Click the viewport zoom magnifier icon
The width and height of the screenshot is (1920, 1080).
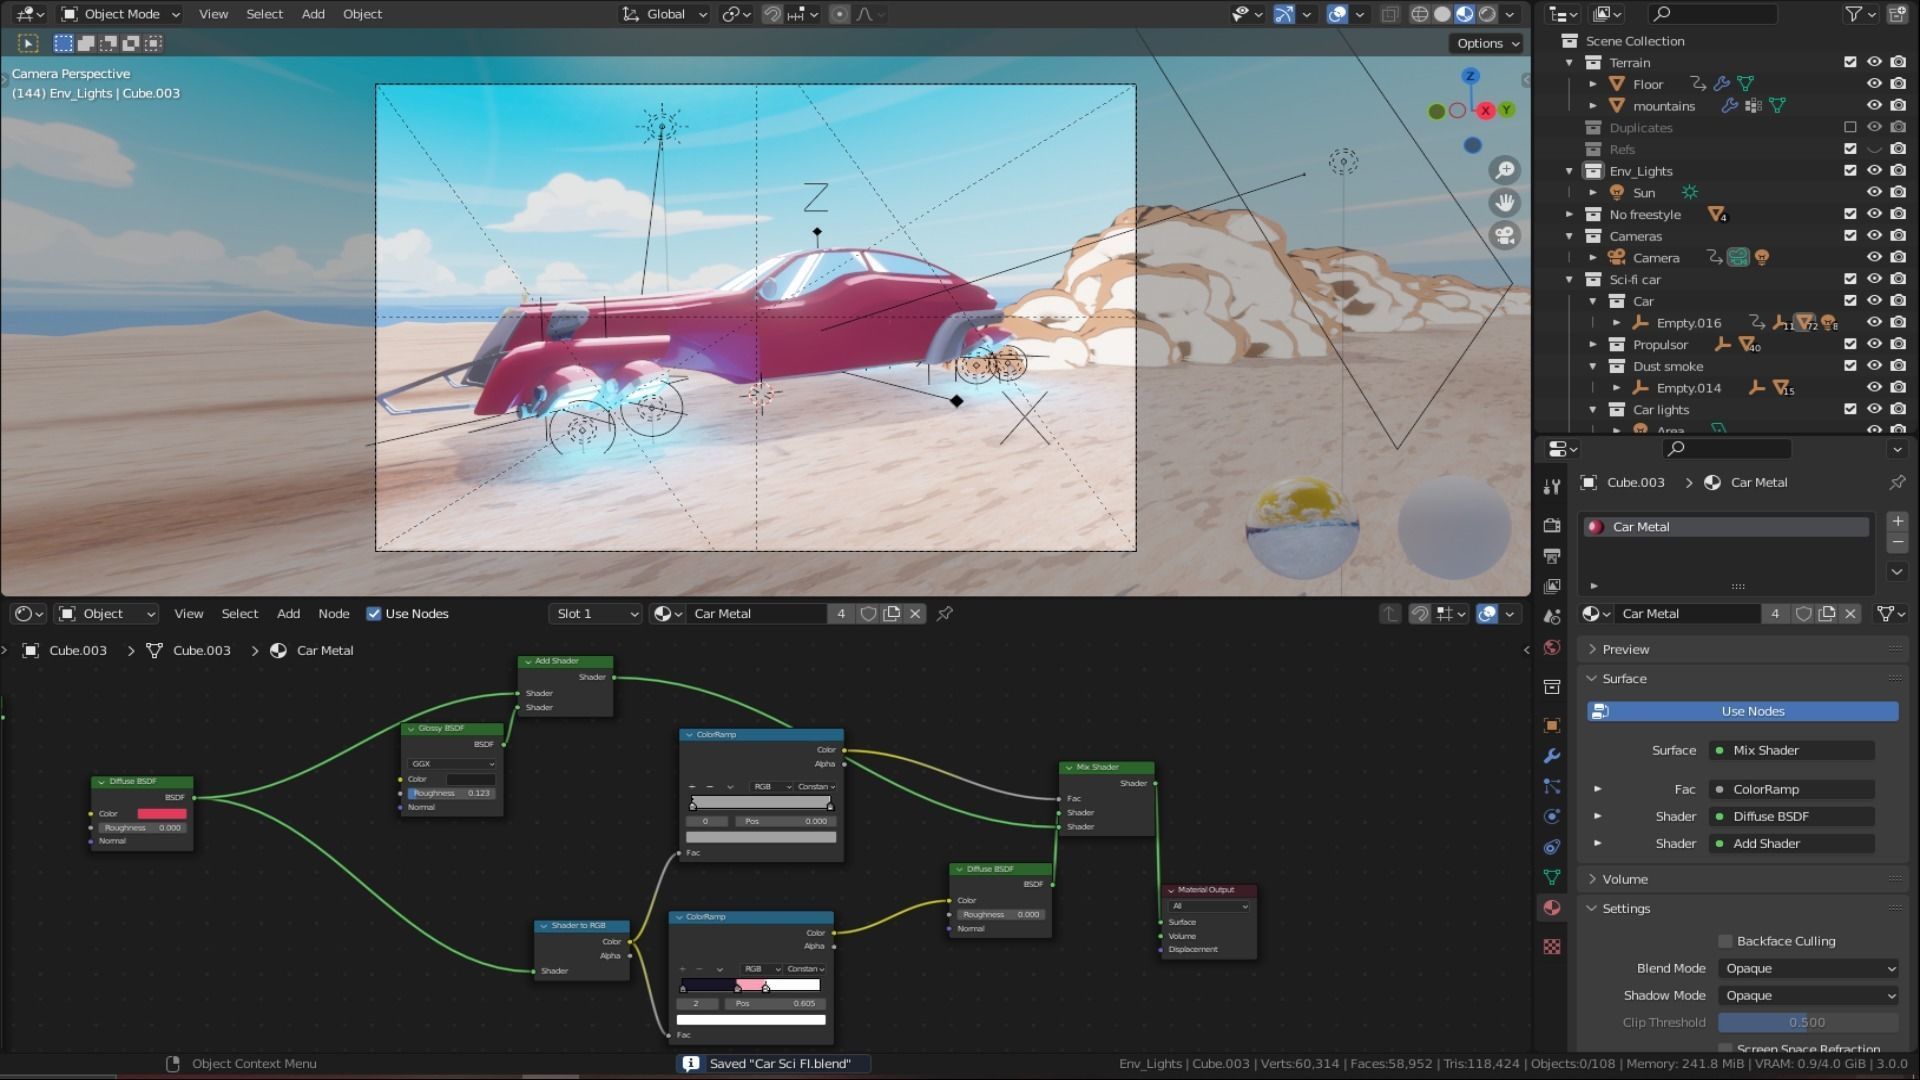coord(1504,170)
